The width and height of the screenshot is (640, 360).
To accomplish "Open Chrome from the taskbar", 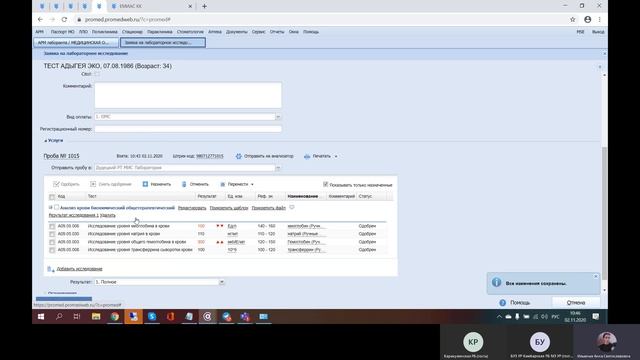I will pos(115,316).
